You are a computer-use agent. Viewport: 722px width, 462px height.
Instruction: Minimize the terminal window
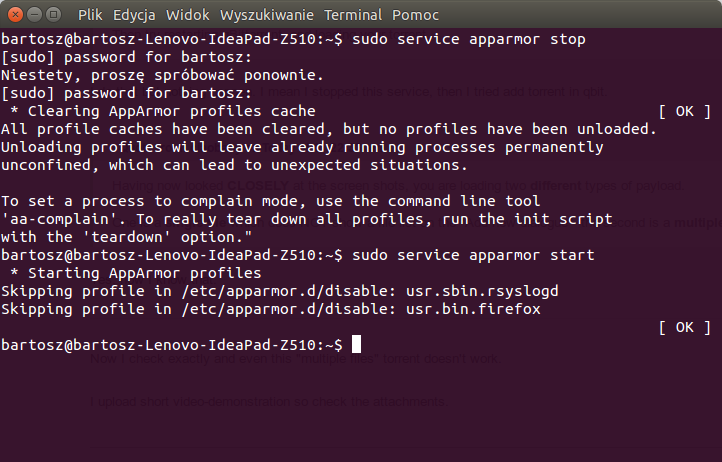35,15
